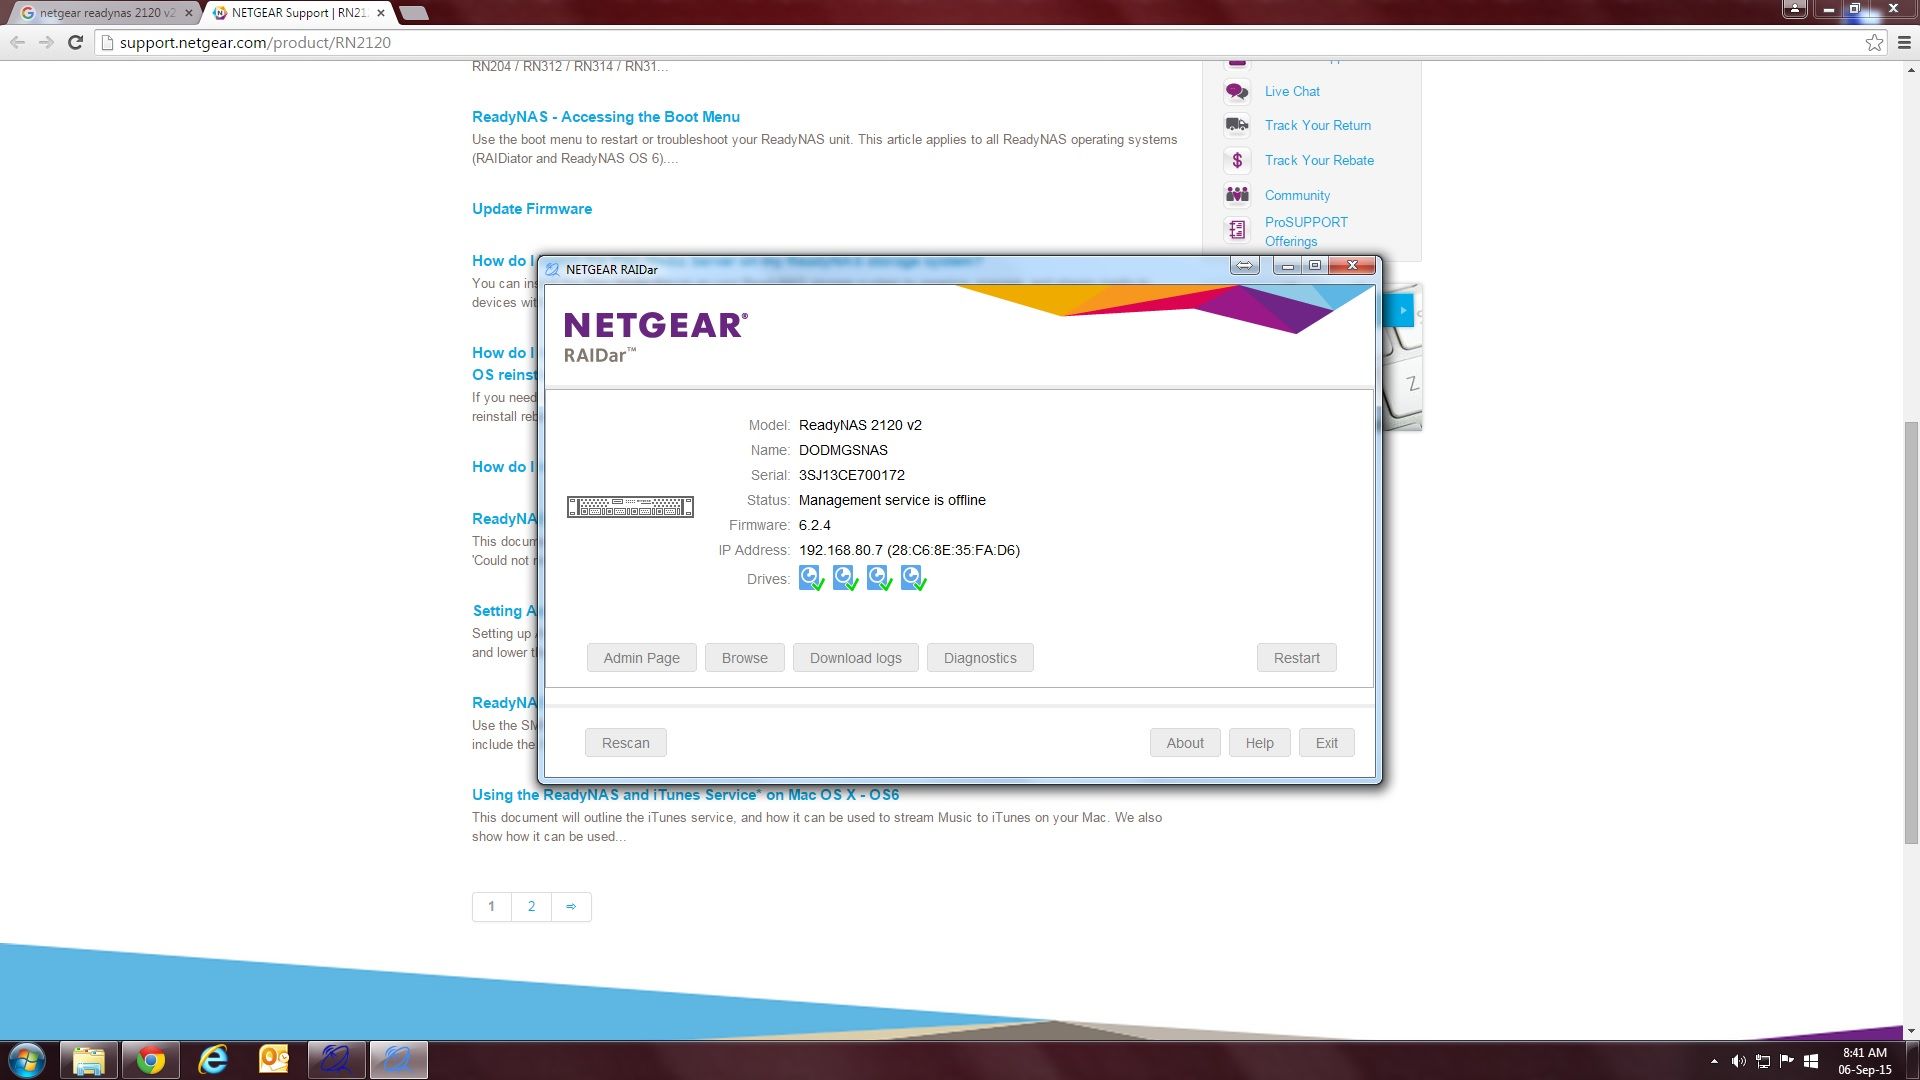Click the second drive status icon in RAIDar
Screen dimensions: 1920x1080
[846, 578]
